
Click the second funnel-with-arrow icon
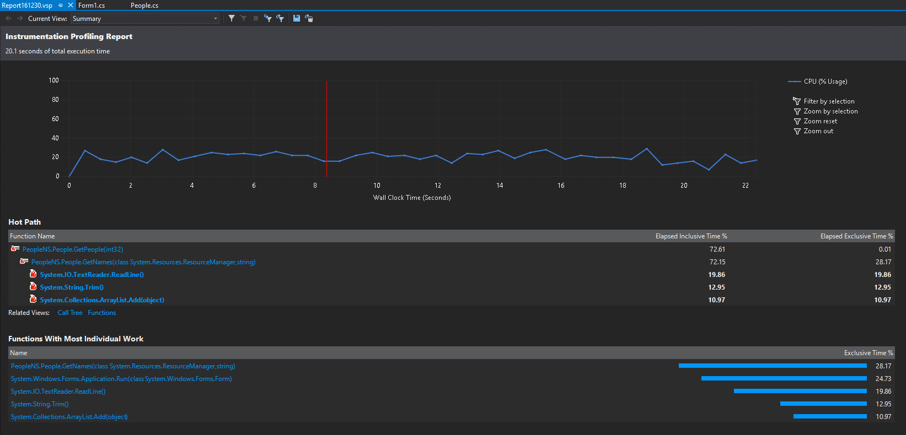[x=280, y=18]
